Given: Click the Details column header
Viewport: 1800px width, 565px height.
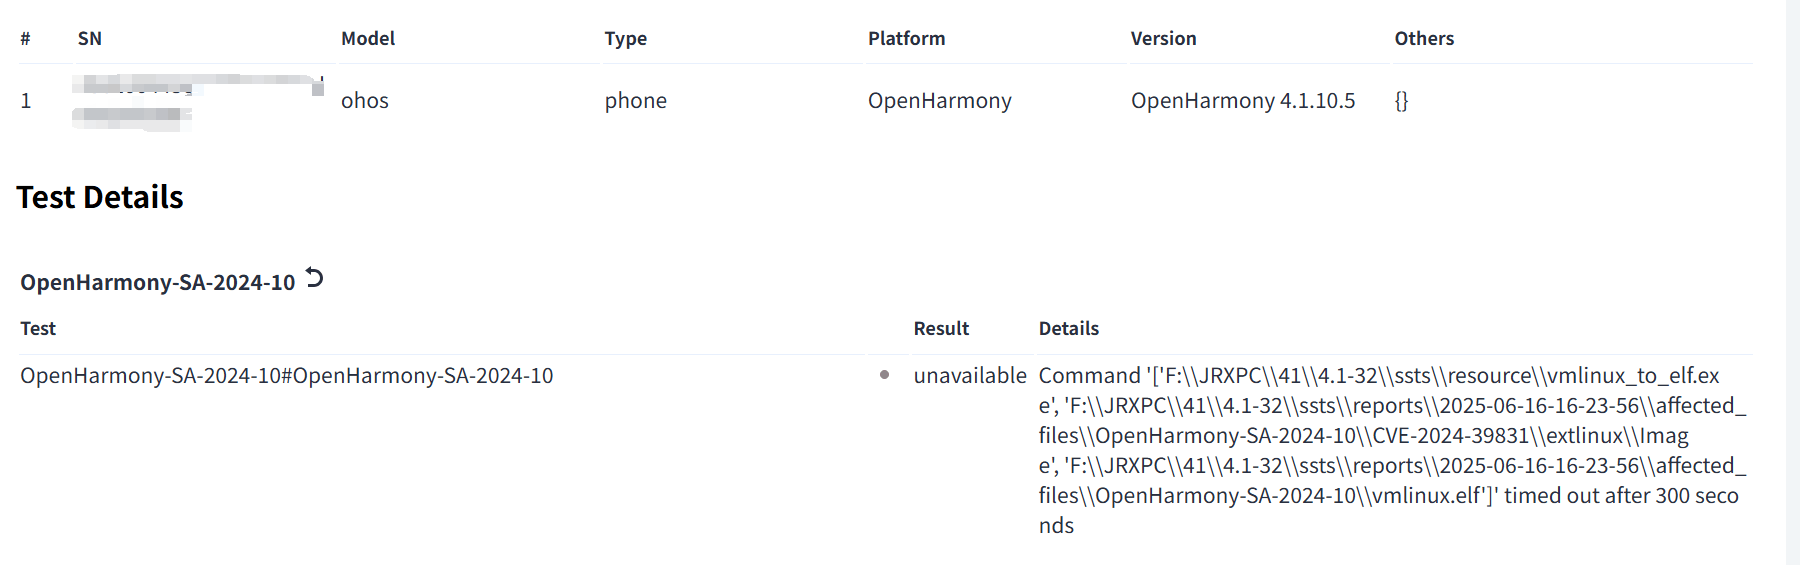Looking at the screenshot, I should (x=1069, y=328).
